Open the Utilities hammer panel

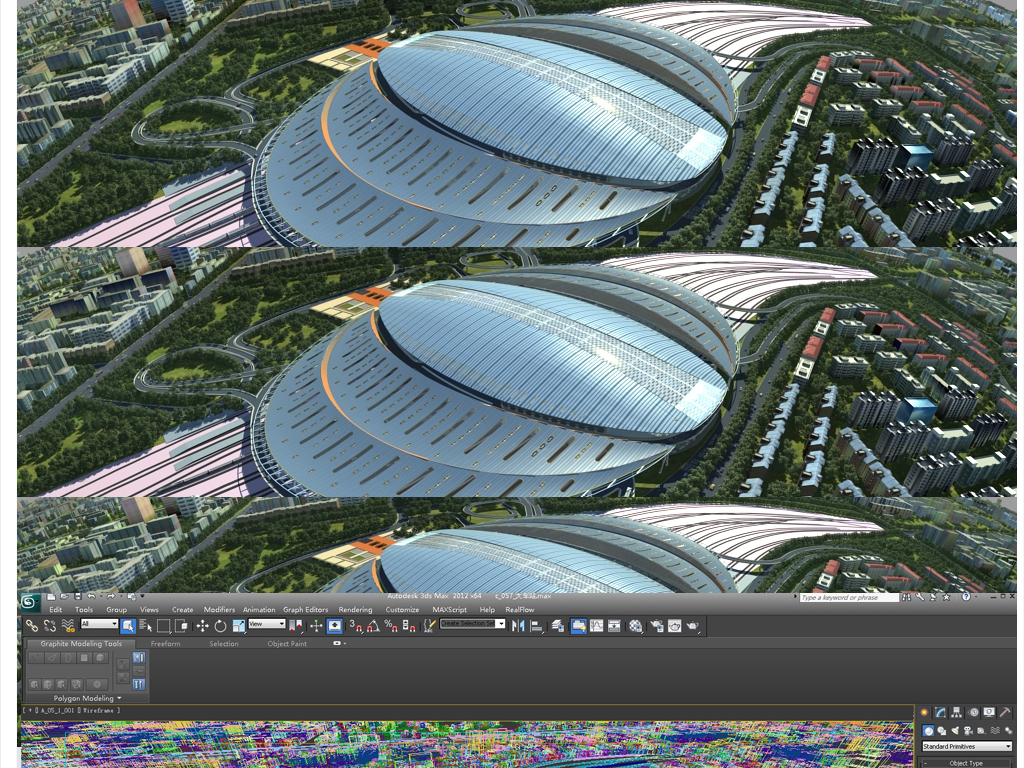1005,712
